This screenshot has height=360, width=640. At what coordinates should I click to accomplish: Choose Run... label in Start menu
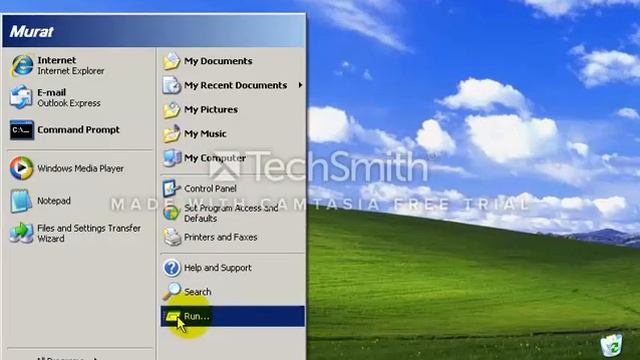pos(197,316)
